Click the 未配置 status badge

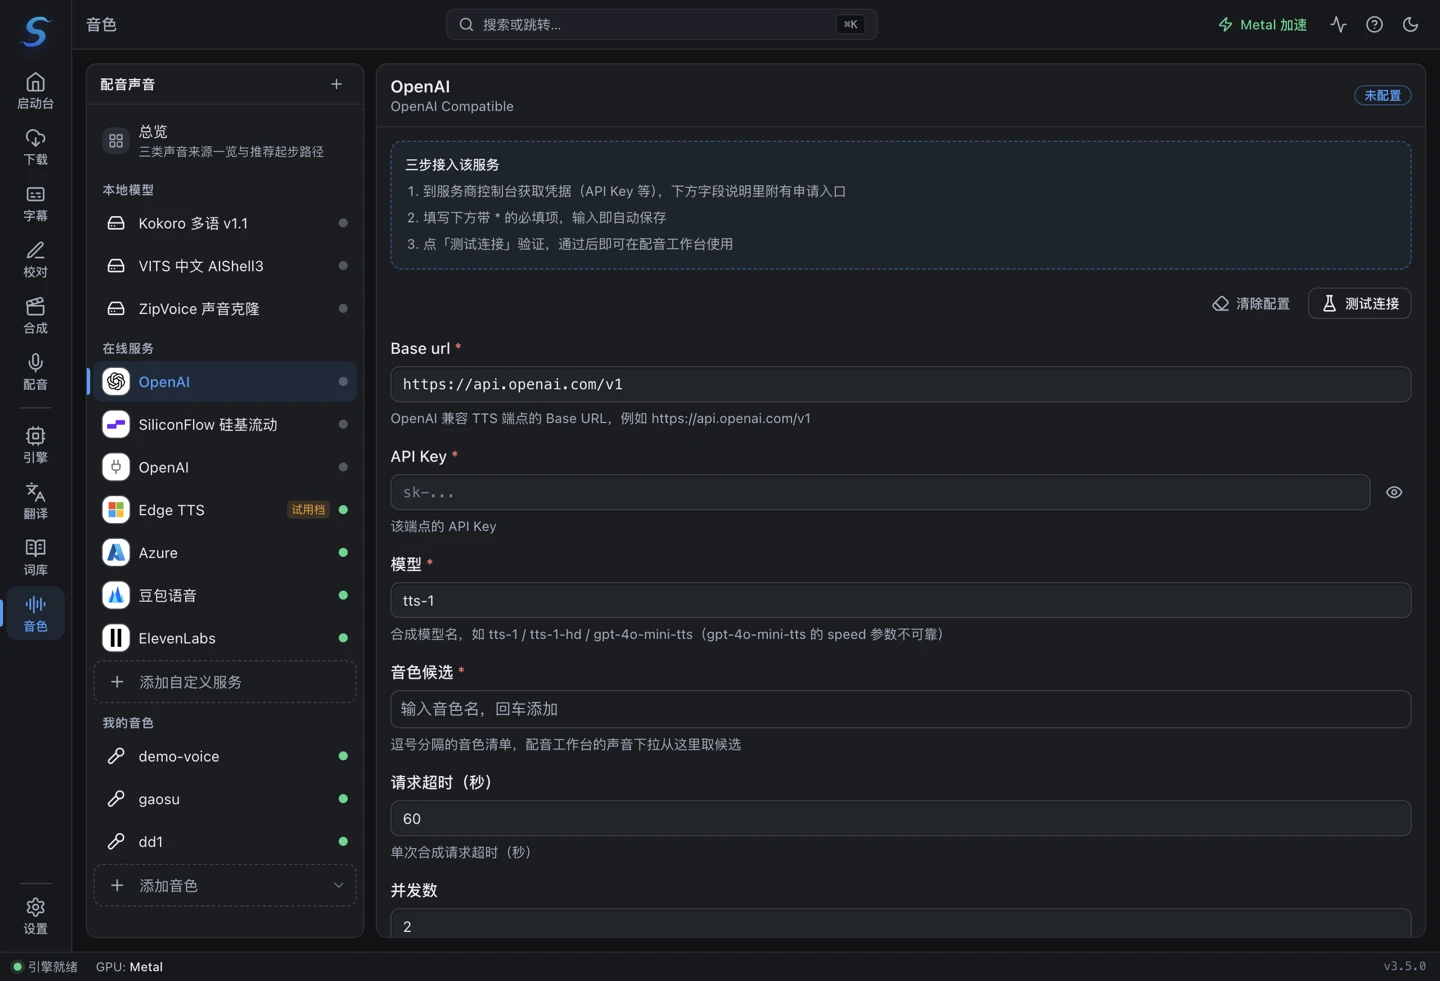point(1383,95)
